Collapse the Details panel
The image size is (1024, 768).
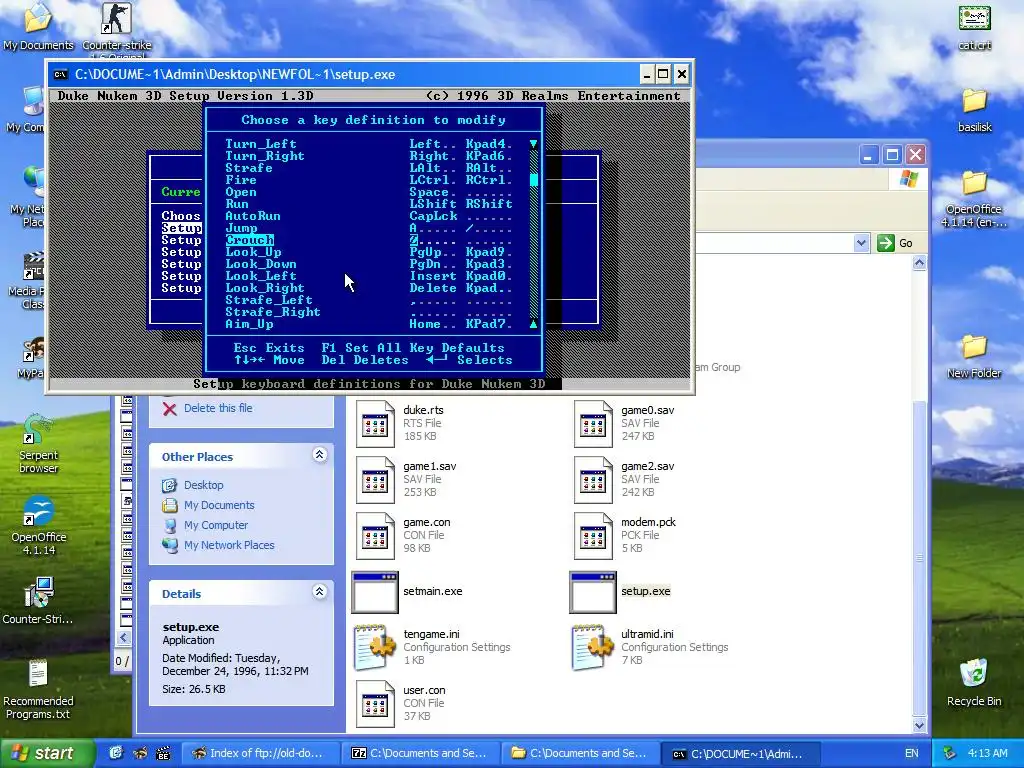(x=319, y=592)
